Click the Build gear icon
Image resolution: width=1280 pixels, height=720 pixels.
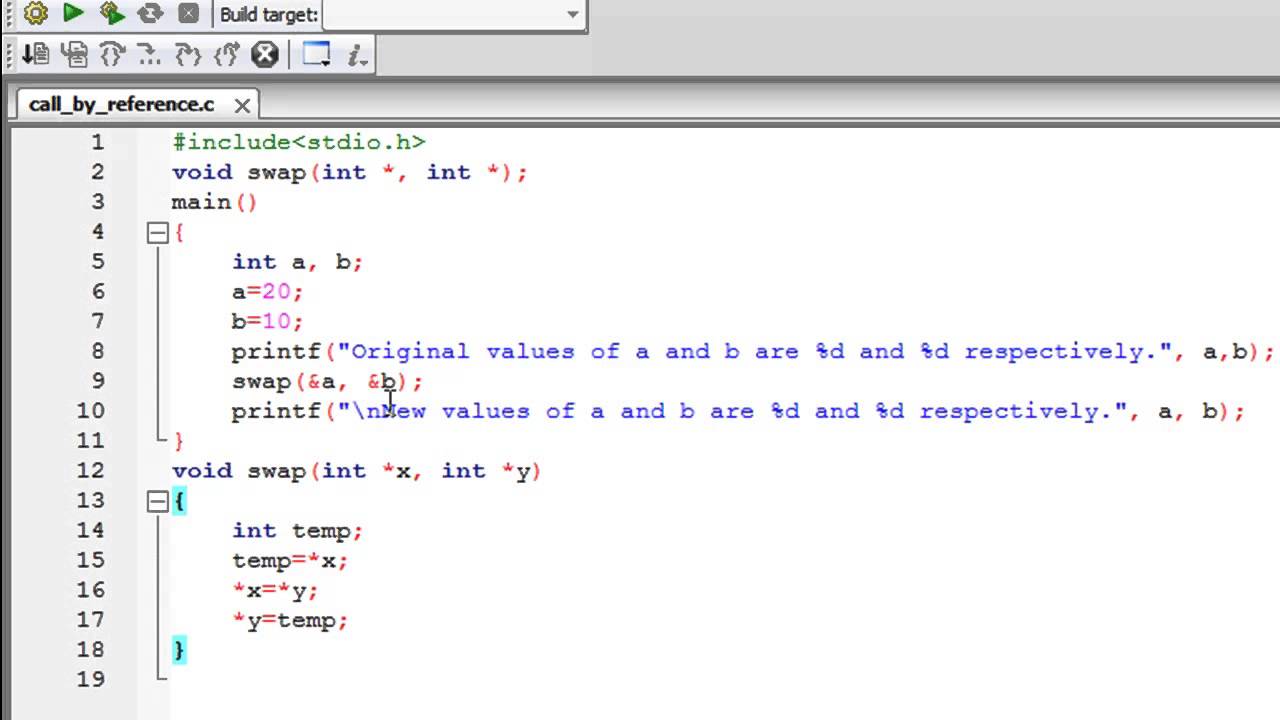click(35, 14)
